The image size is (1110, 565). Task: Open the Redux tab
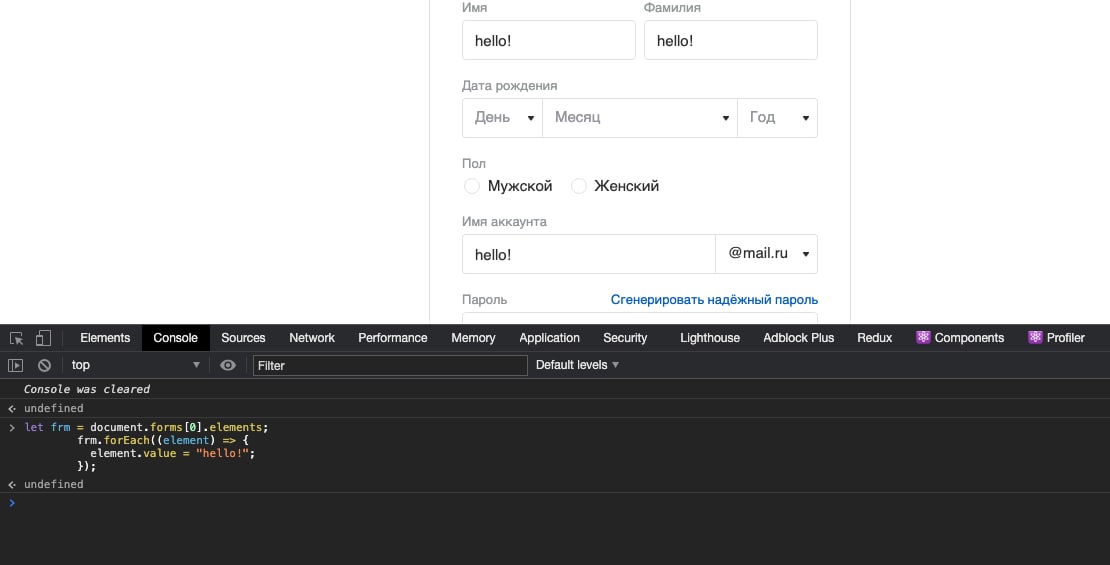874,338
